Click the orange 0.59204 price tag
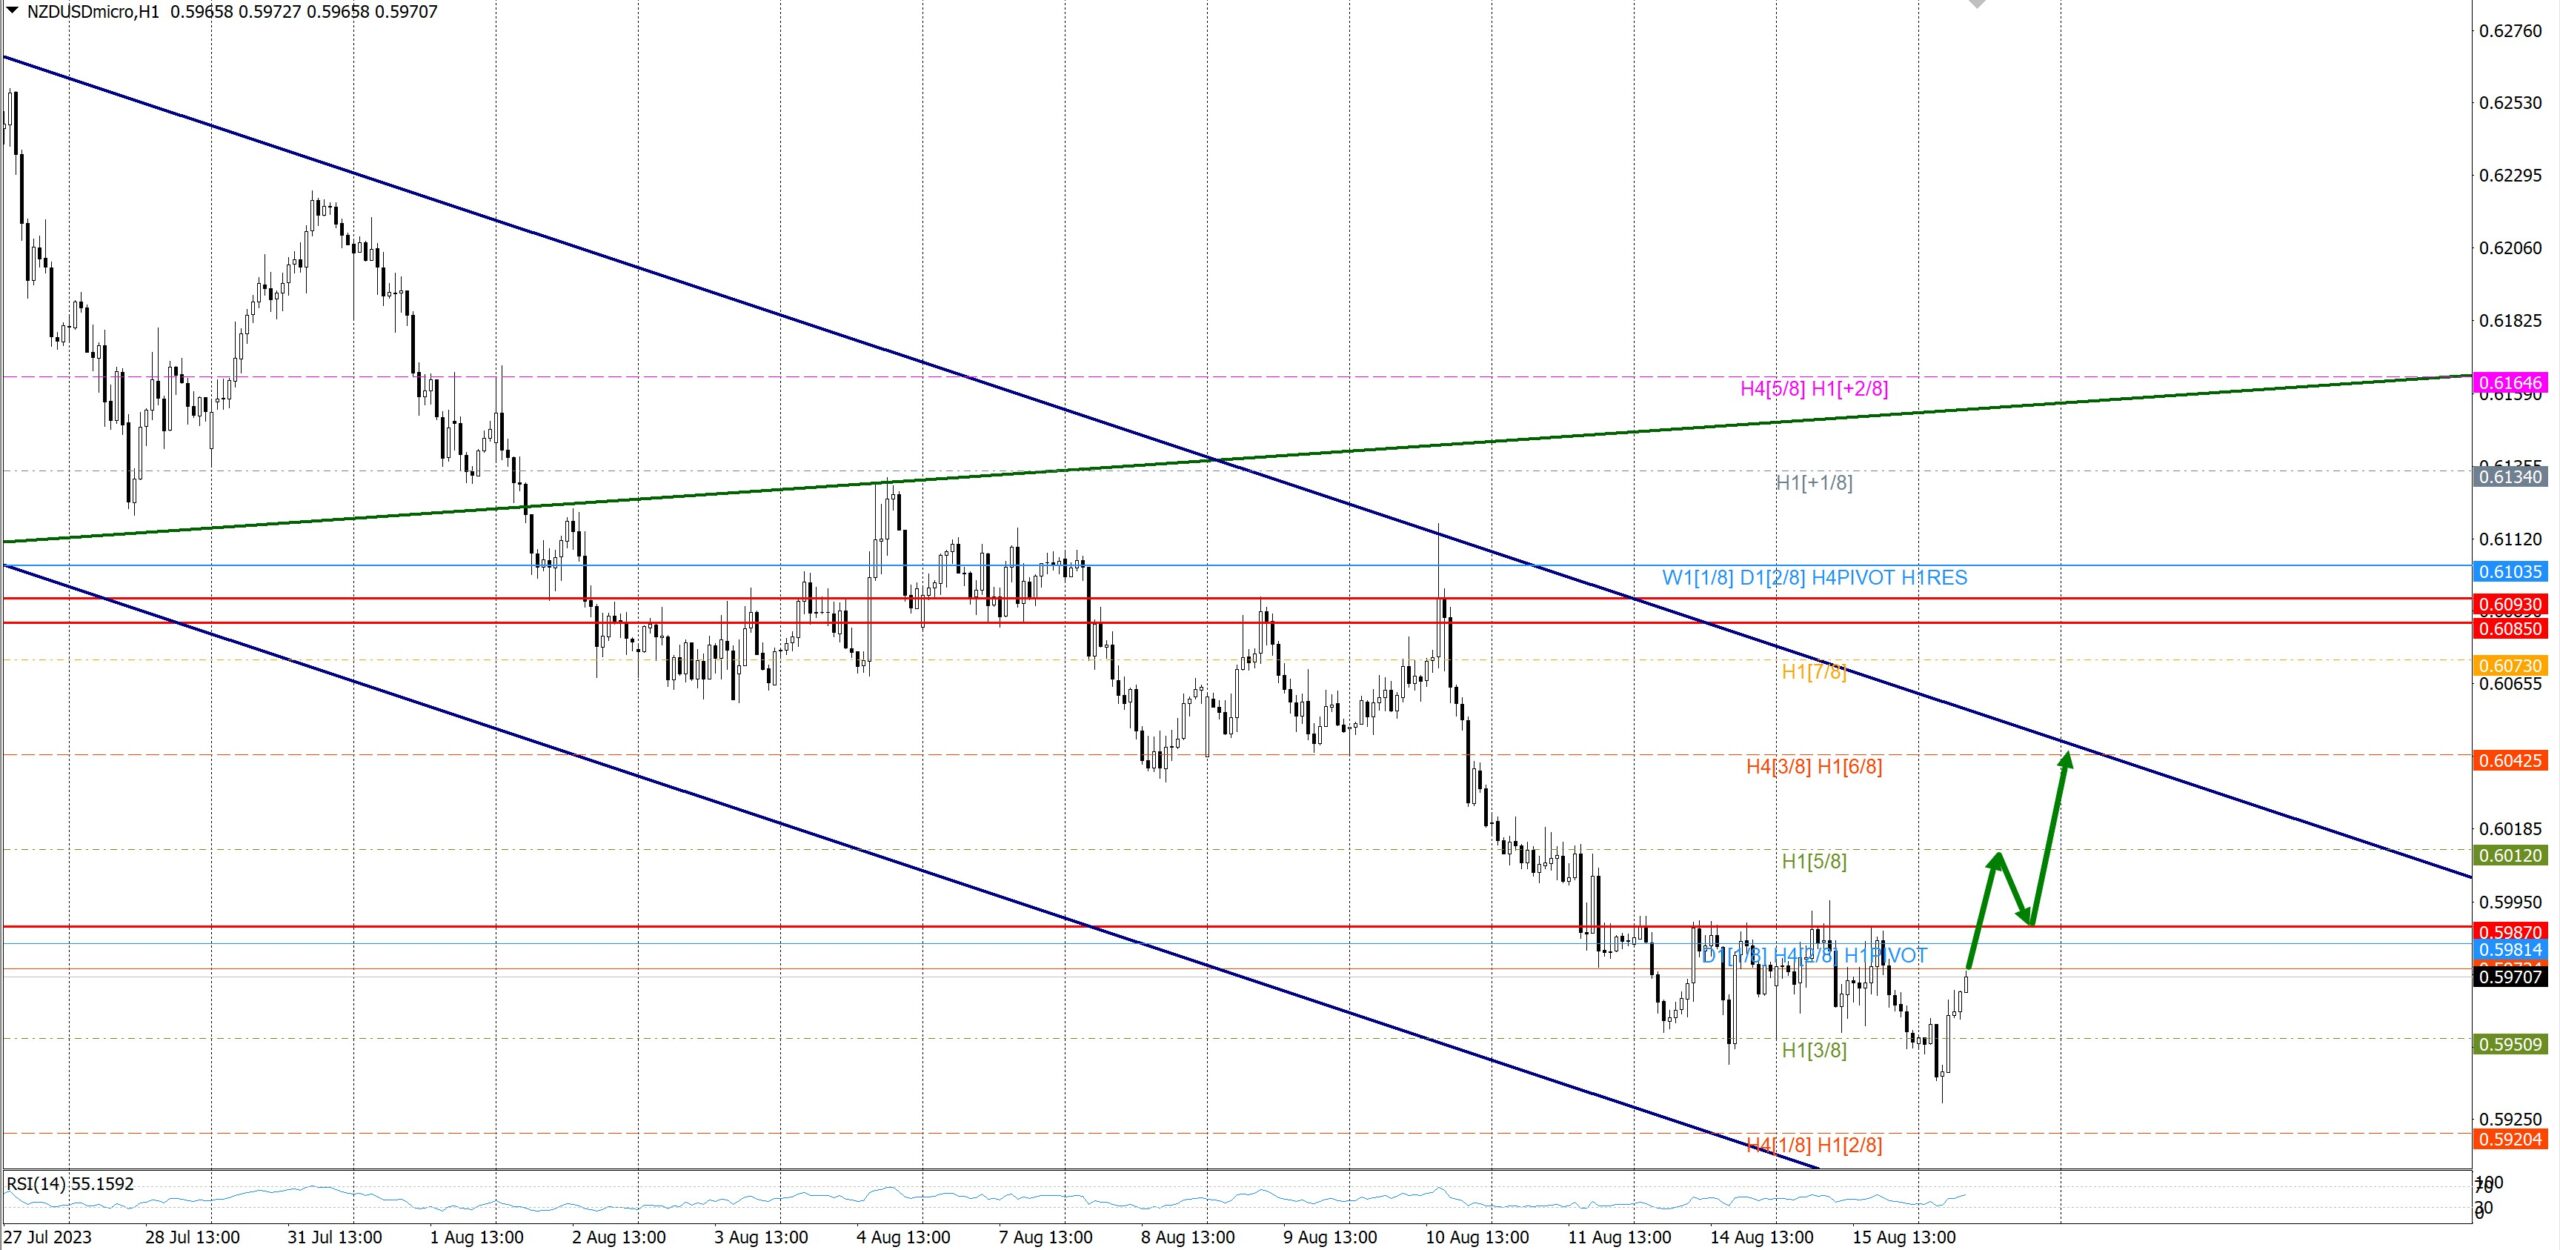The width and height of the screenshot is (2560, 1250). [2510, 1140]
